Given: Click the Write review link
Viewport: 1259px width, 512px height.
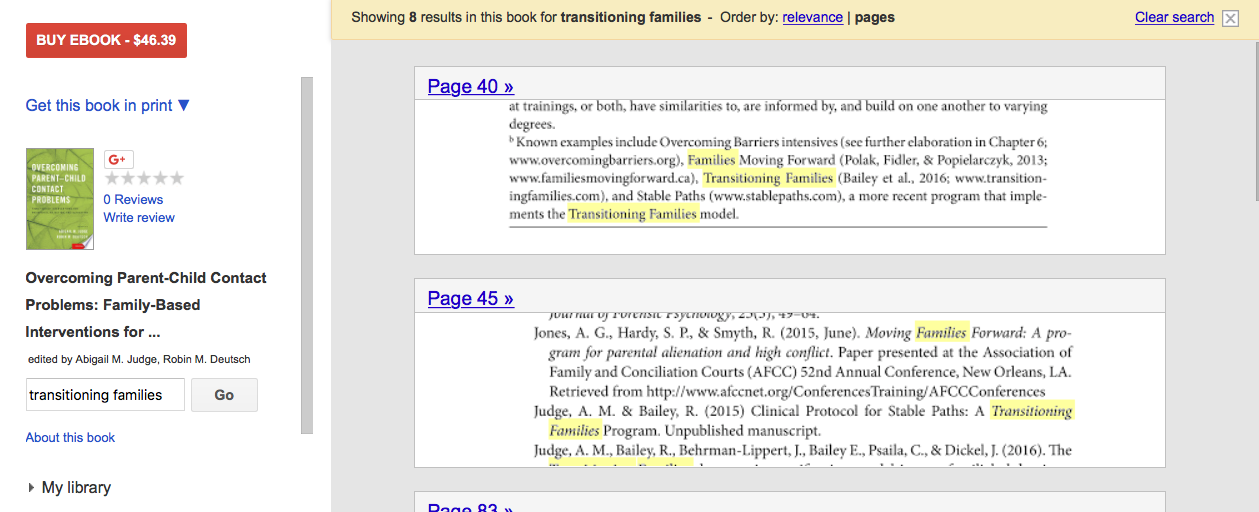Looking at the screenshot, I should click(139, 217).
